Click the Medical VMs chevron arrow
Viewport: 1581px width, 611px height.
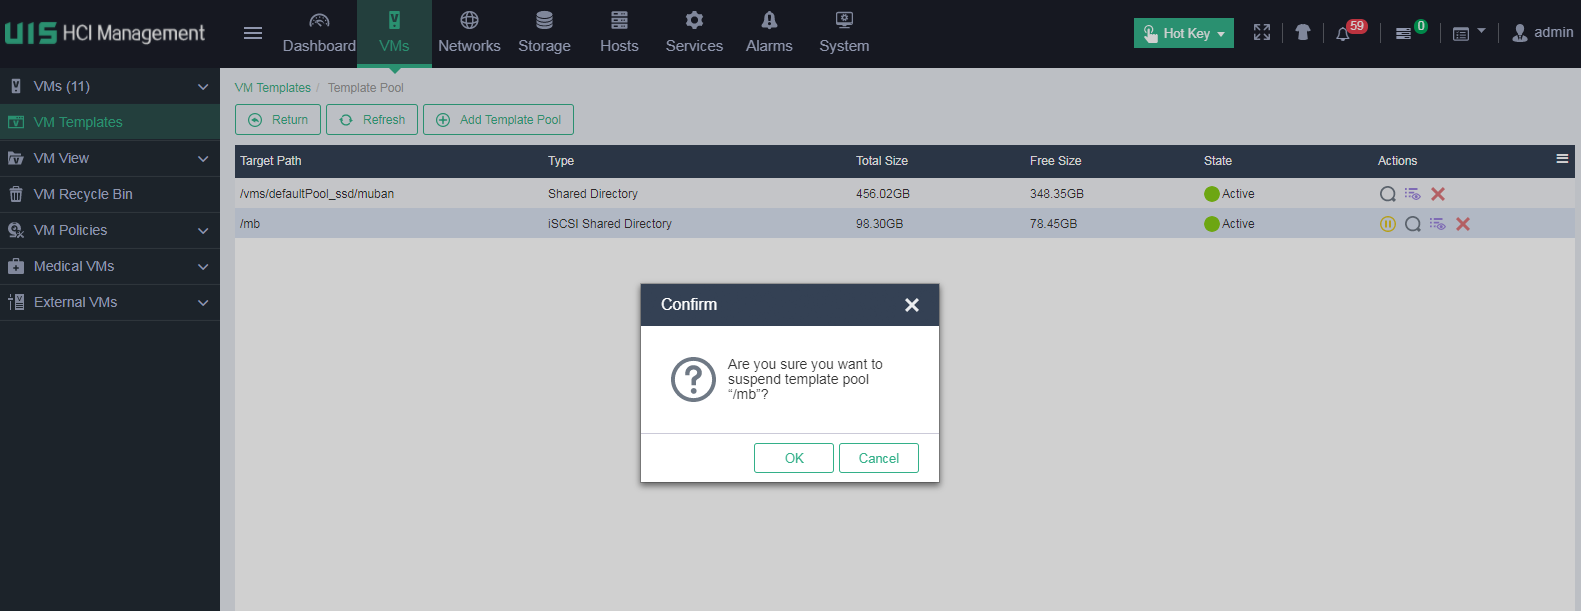pyautogui.click(x=203, y=267)
